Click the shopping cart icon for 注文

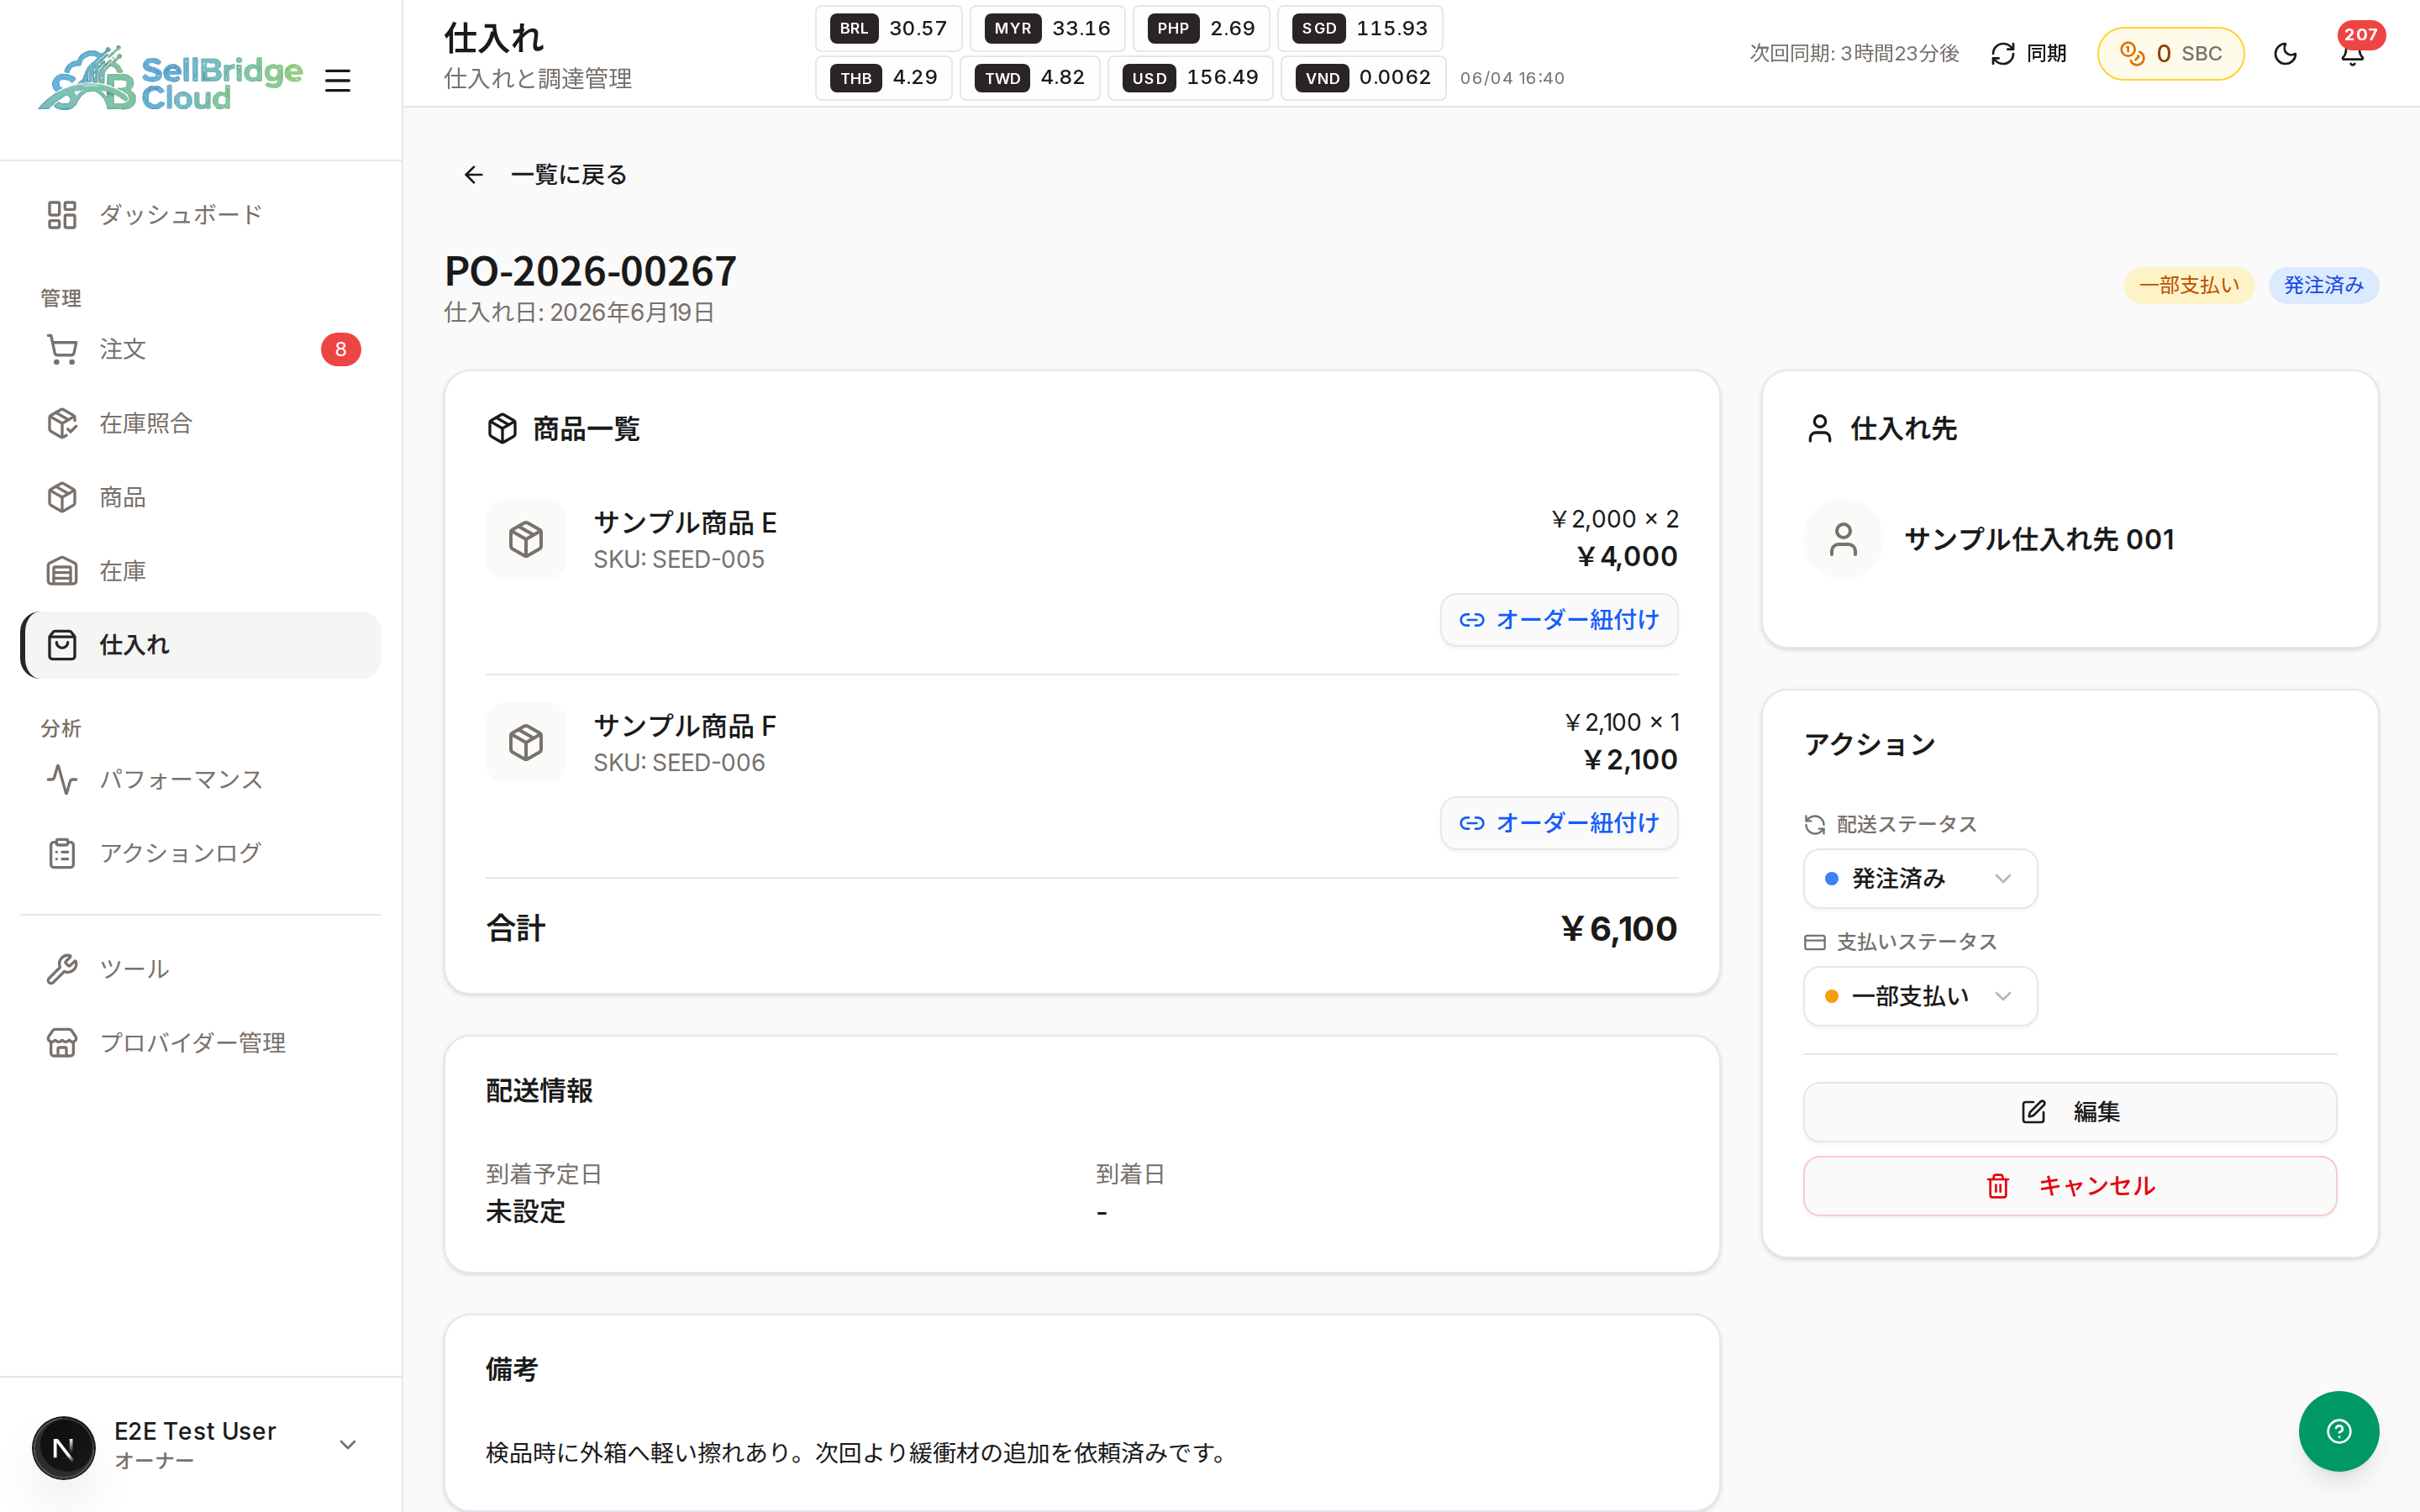pos(62,349)
